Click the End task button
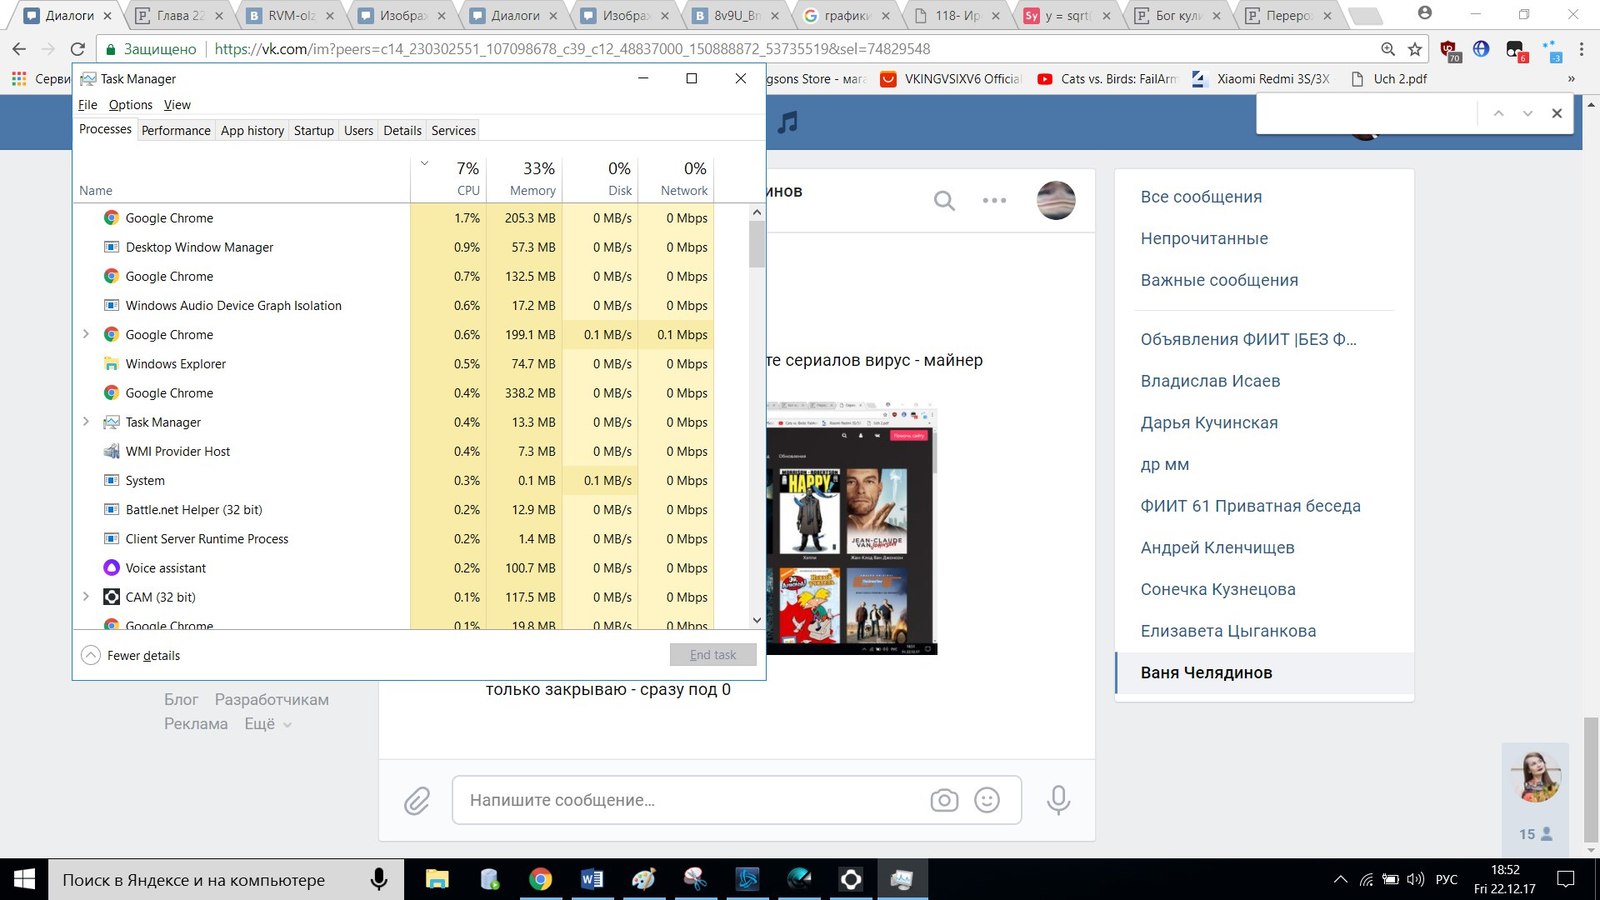 [713, 655]
